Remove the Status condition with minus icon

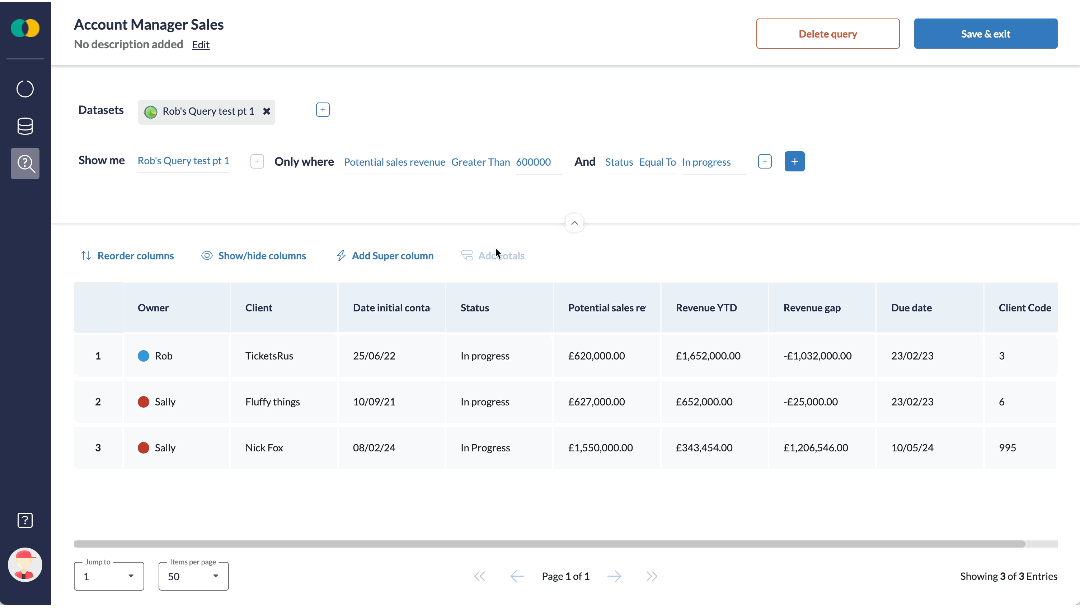pos(765,161)
